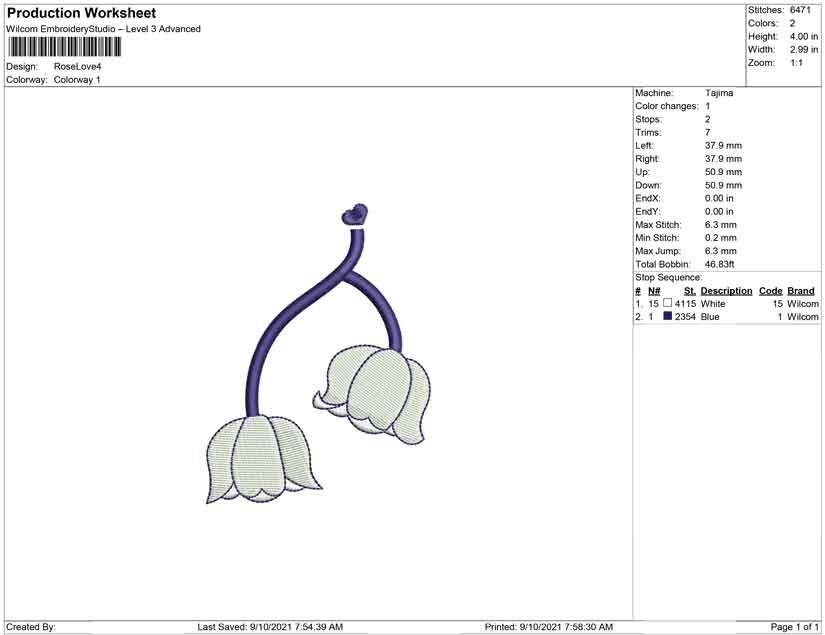This screenshot has width=825, height=635.
Task: Click the Total Bobbin value 46.83ft
Action: (719, 264)
